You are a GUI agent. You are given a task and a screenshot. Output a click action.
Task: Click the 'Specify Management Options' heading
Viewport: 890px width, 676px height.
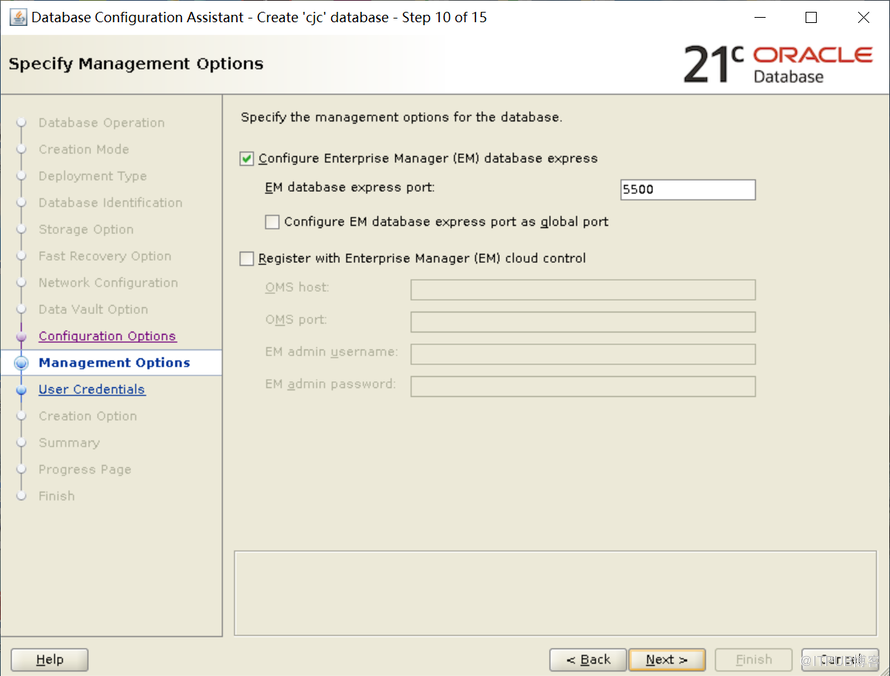pos(136,64)
